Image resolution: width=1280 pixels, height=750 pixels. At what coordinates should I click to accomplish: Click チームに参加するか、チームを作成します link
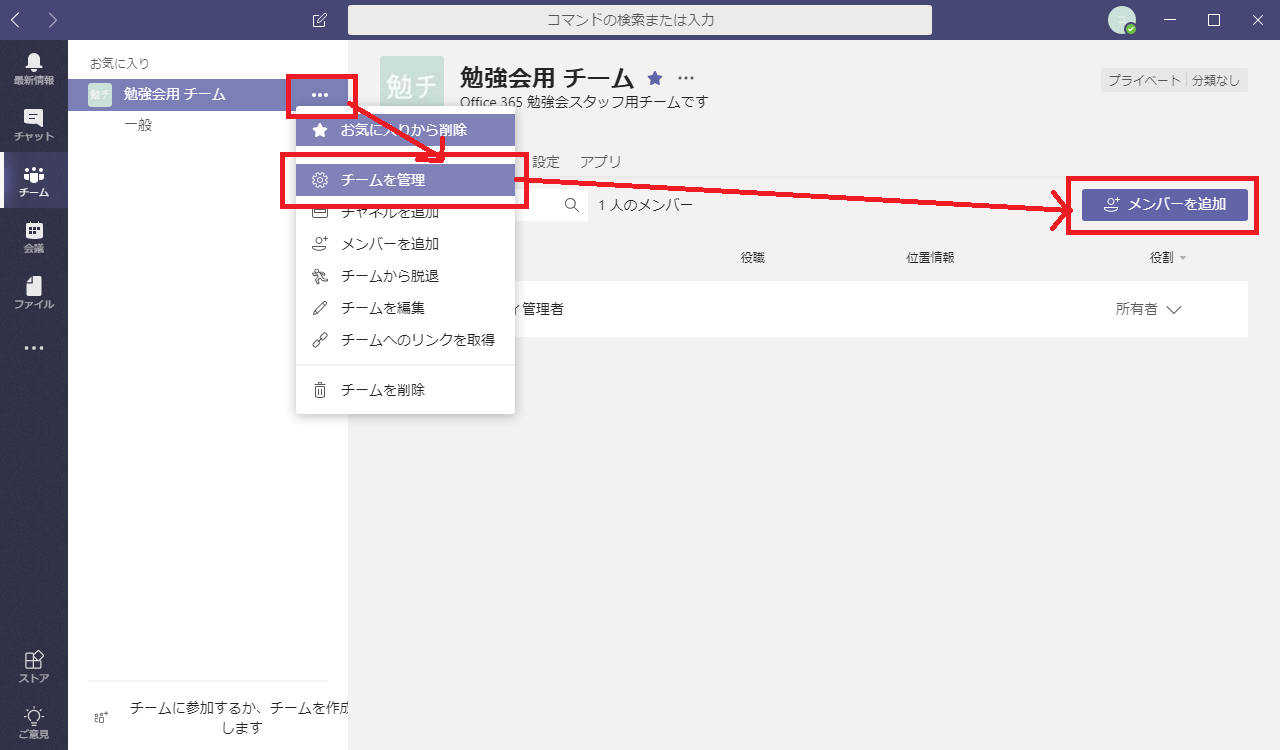[238, 718]
